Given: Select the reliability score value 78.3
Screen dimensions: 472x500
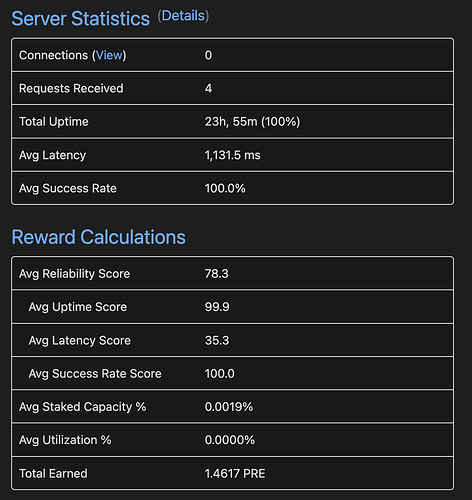Looking at the screenshot, I should 217,274.
